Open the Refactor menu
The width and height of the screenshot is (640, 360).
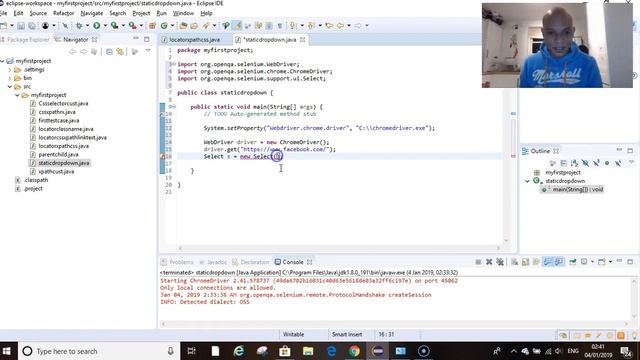tap(64, 13)
